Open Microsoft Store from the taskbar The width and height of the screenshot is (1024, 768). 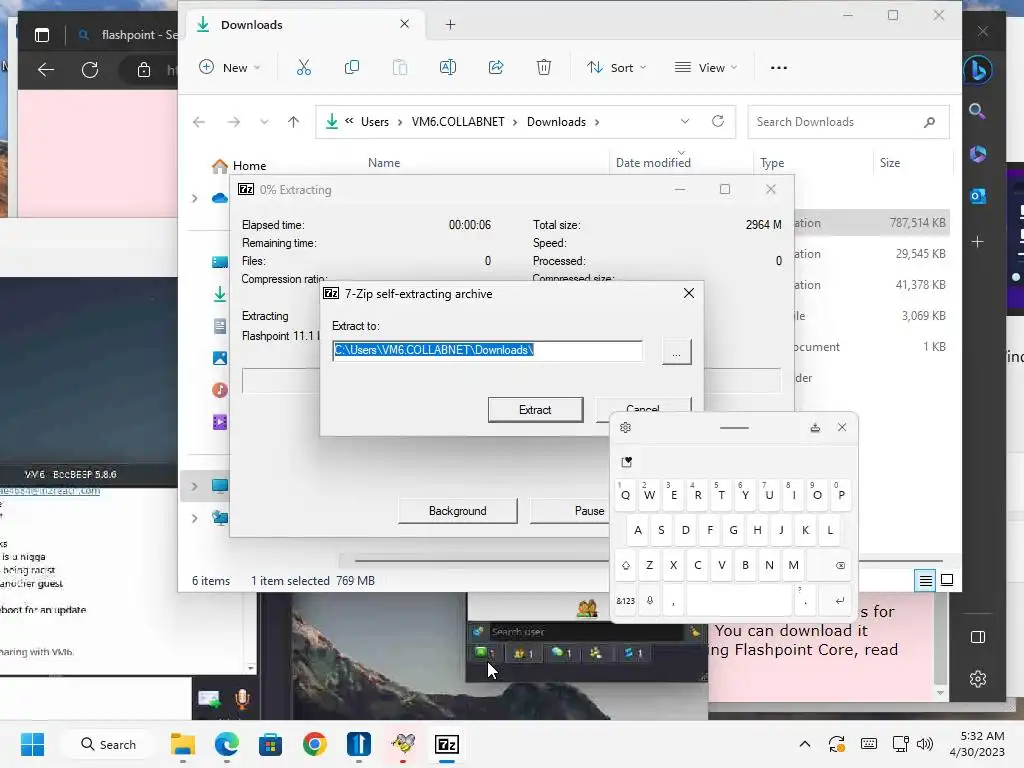pos(270,744)
